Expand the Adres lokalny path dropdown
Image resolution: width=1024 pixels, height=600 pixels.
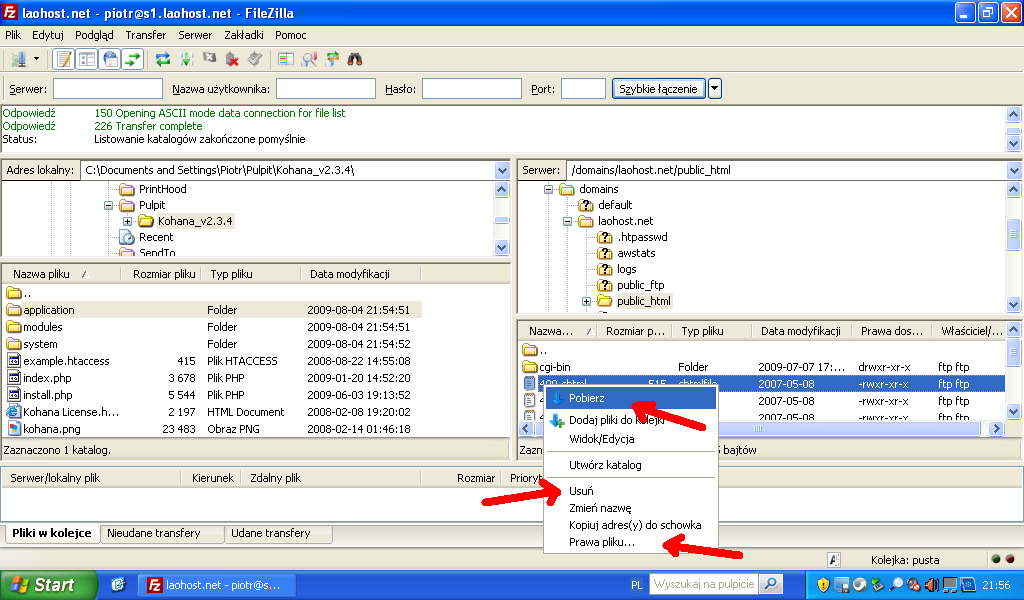coord(502,170)
